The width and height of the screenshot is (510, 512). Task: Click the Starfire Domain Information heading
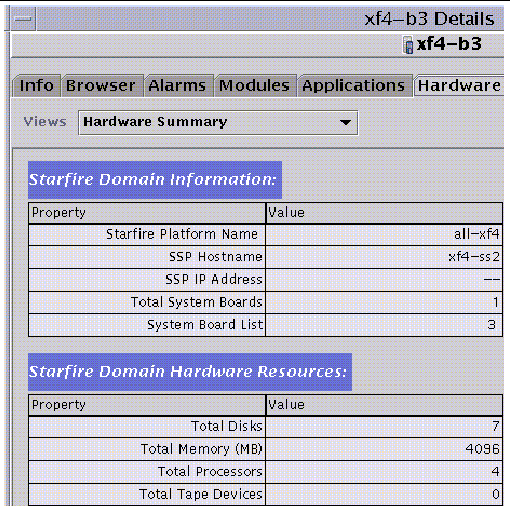click(155, 180)
